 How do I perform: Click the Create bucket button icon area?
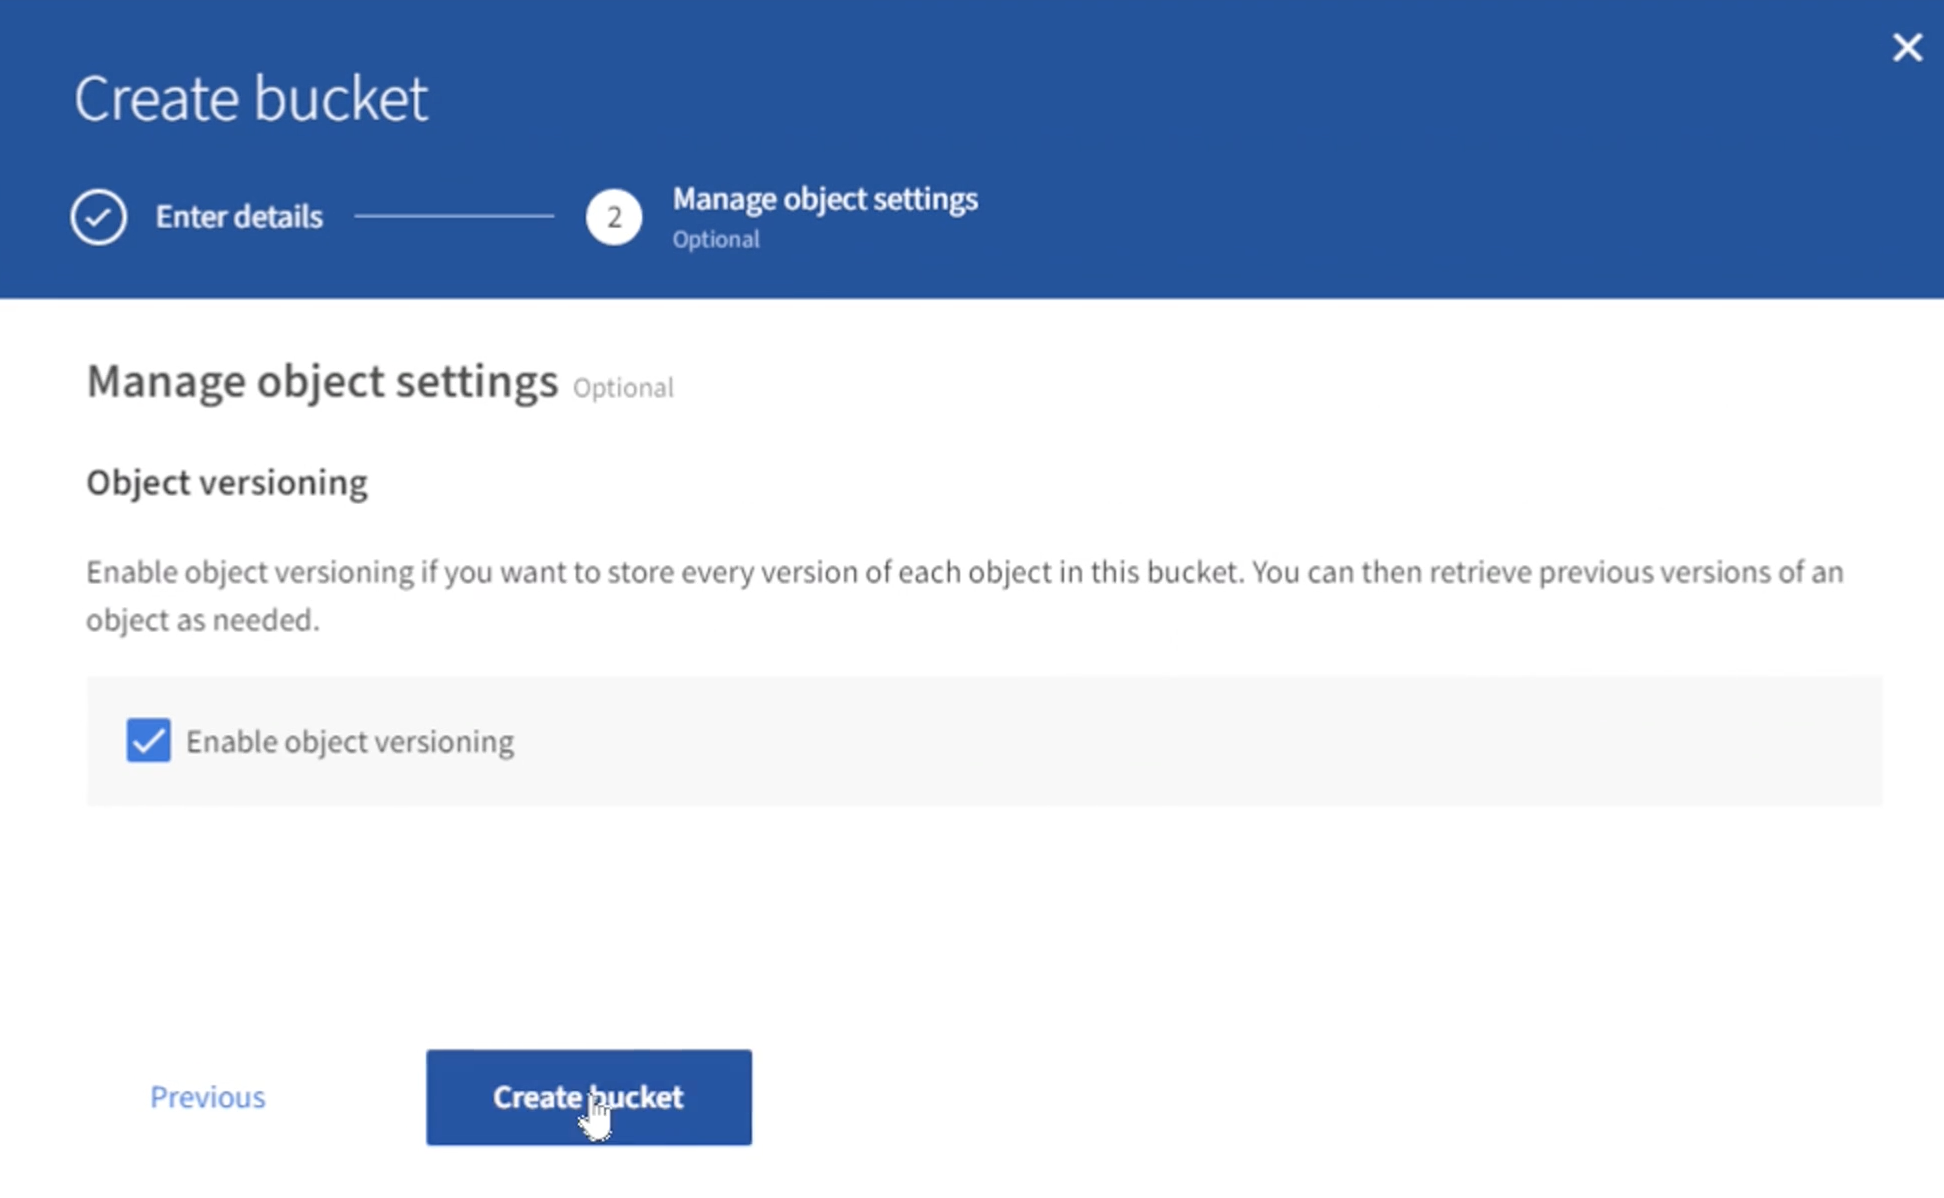589,1097
